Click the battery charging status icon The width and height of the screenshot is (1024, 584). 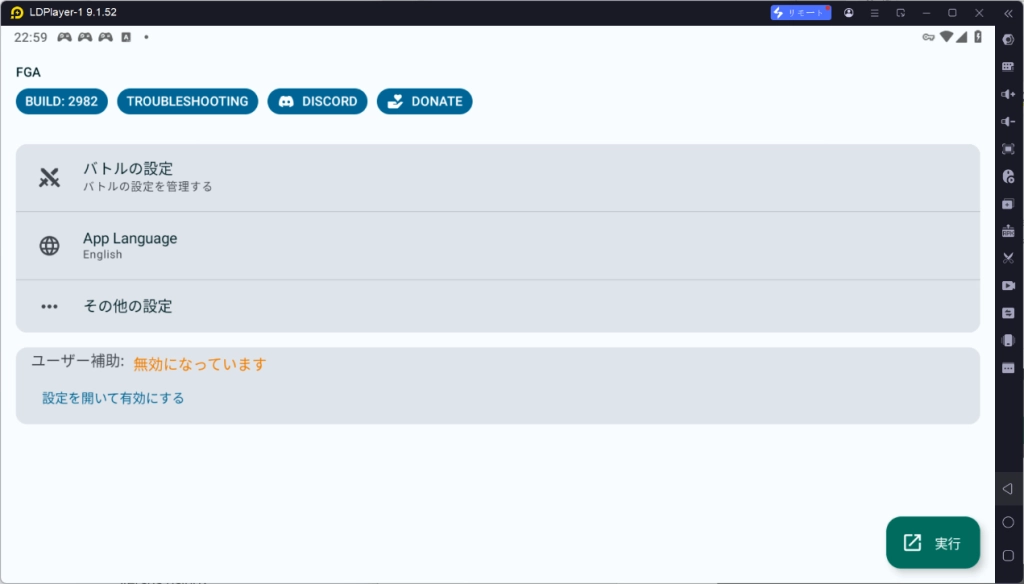(978, 37)
